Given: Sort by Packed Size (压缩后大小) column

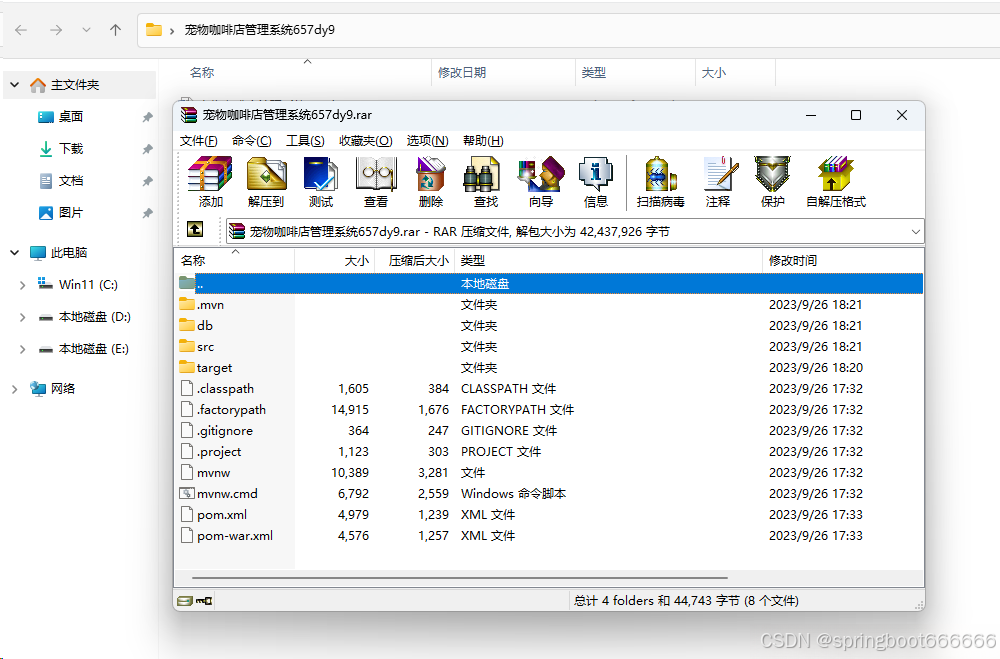Looking at the screenshot, I should click(x=414, y=260).
